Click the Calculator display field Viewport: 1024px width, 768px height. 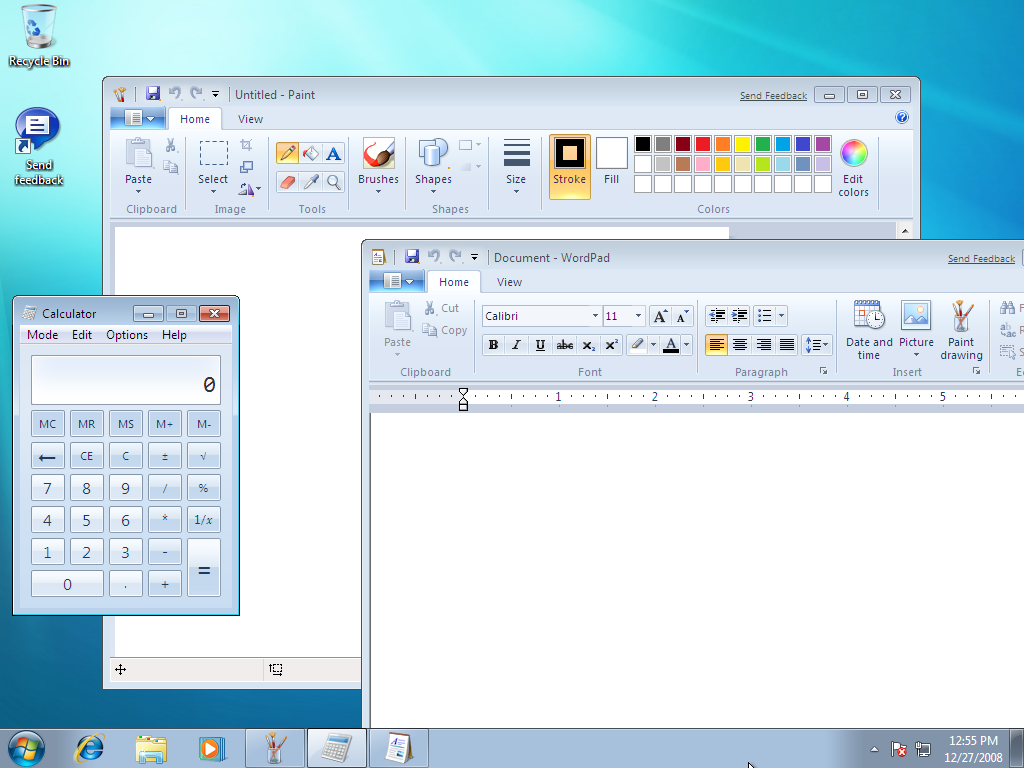click(x=125, y=380)
